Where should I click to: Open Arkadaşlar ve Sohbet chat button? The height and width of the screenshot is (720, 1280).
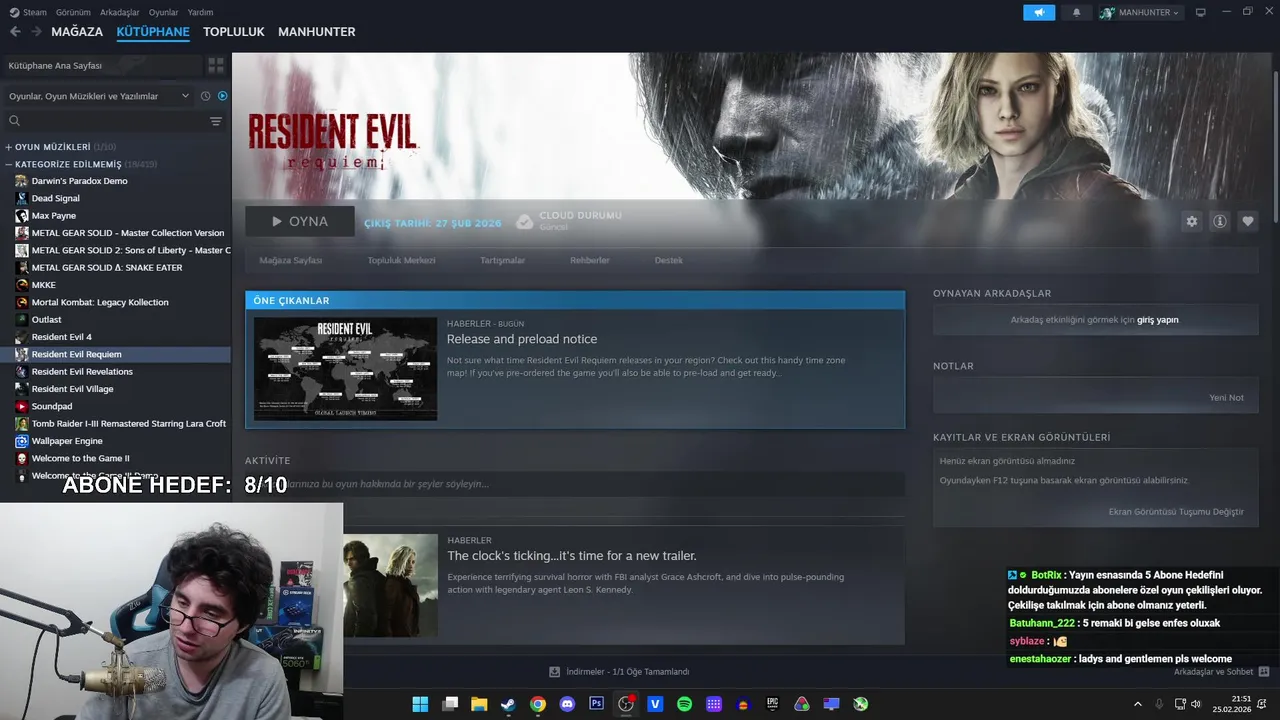(x=1221, y=672)
